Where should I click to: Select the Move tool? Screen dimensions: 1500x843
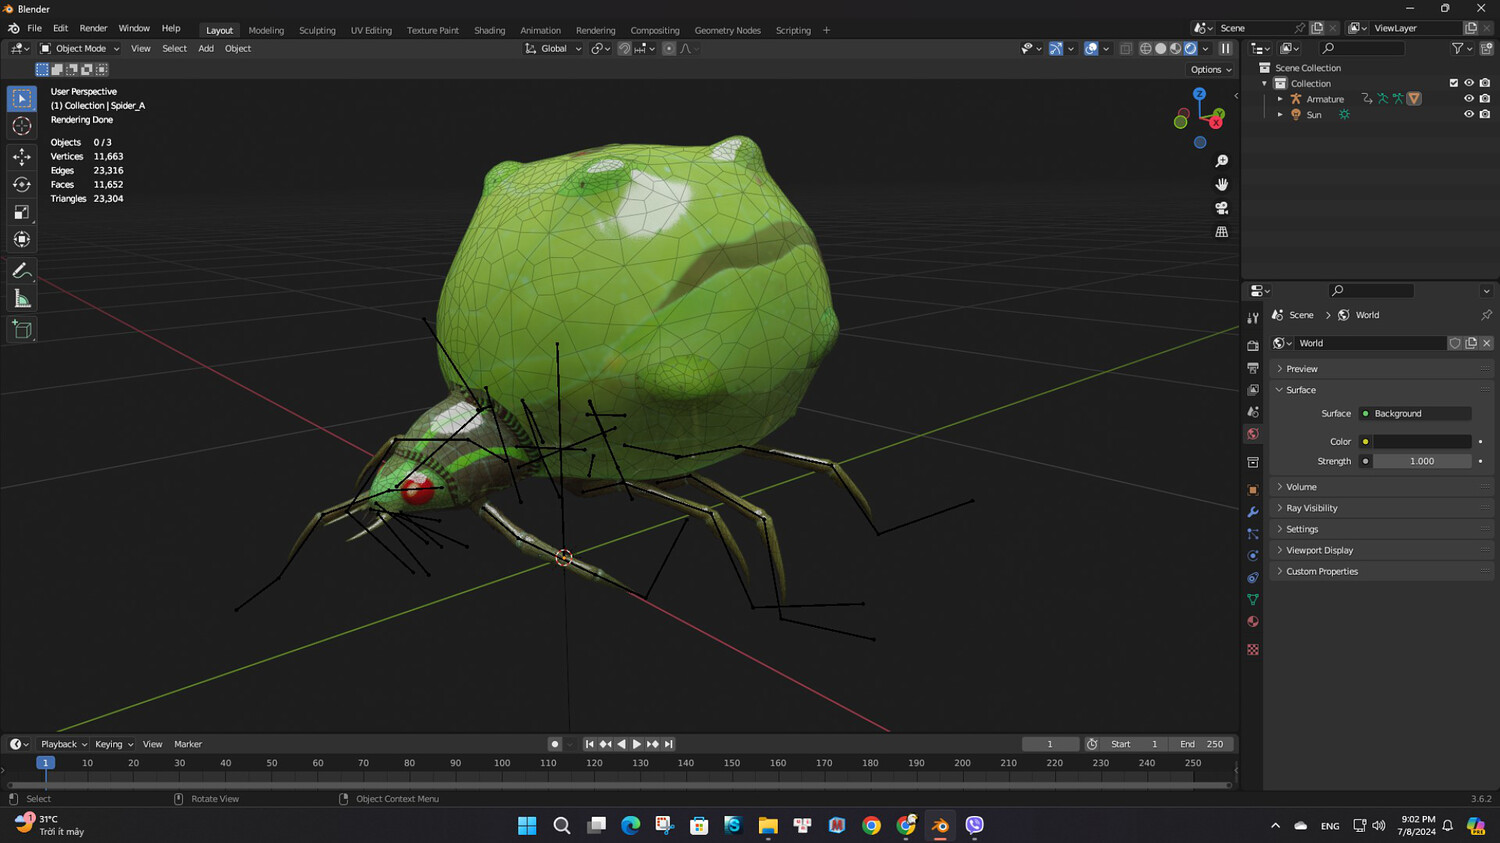click(22, 157)
